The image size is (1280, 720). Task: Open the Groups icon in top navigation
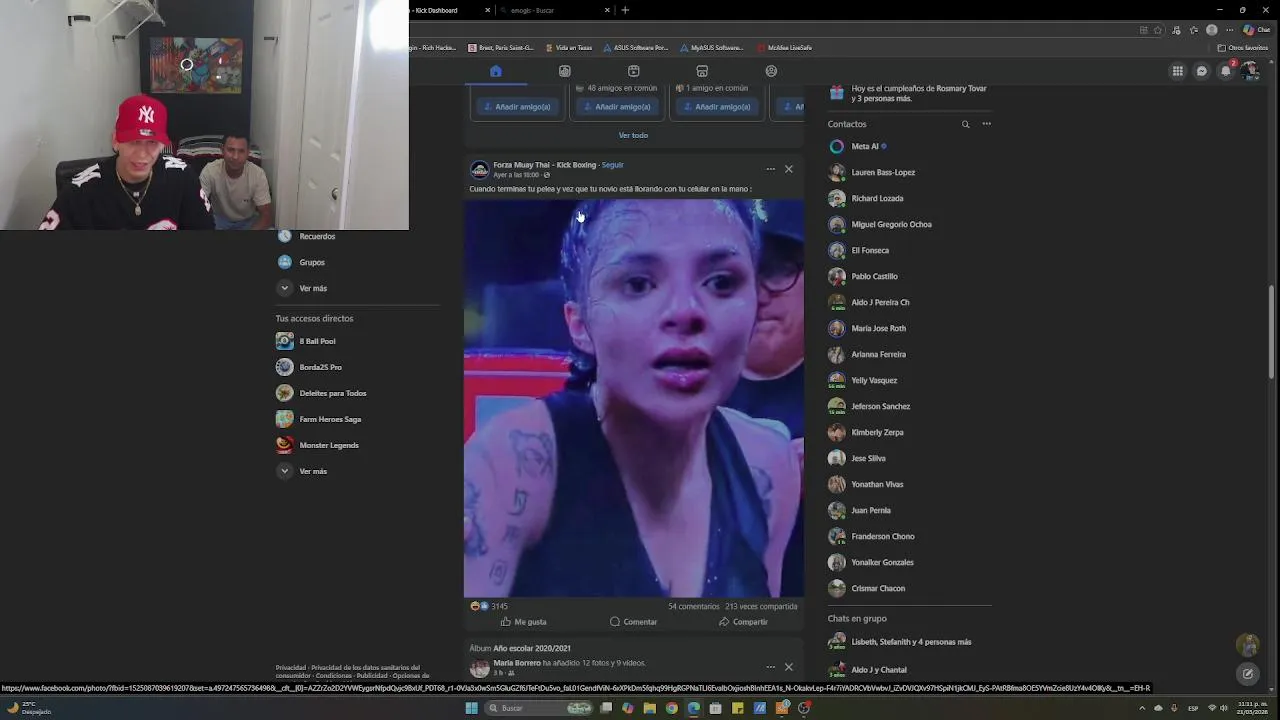771,71
